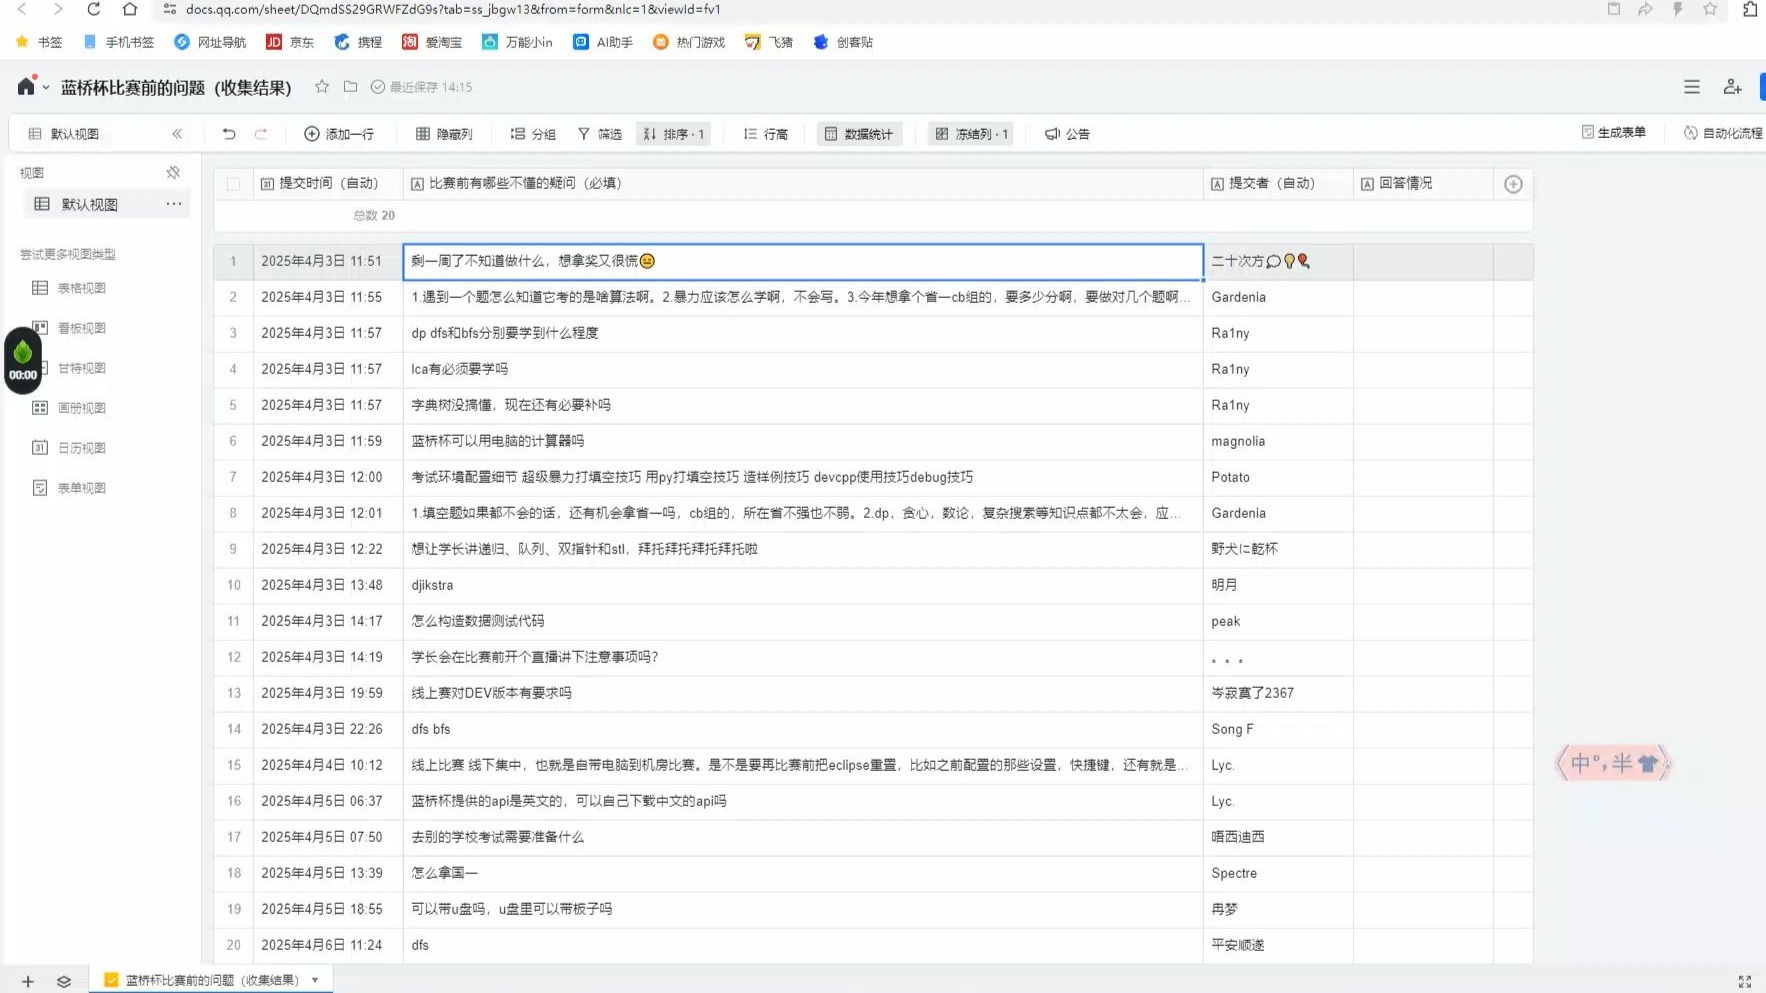Enter fullscreen mode via bottom-right icon
This screenshot has height=993, width=1766.
1745,980
